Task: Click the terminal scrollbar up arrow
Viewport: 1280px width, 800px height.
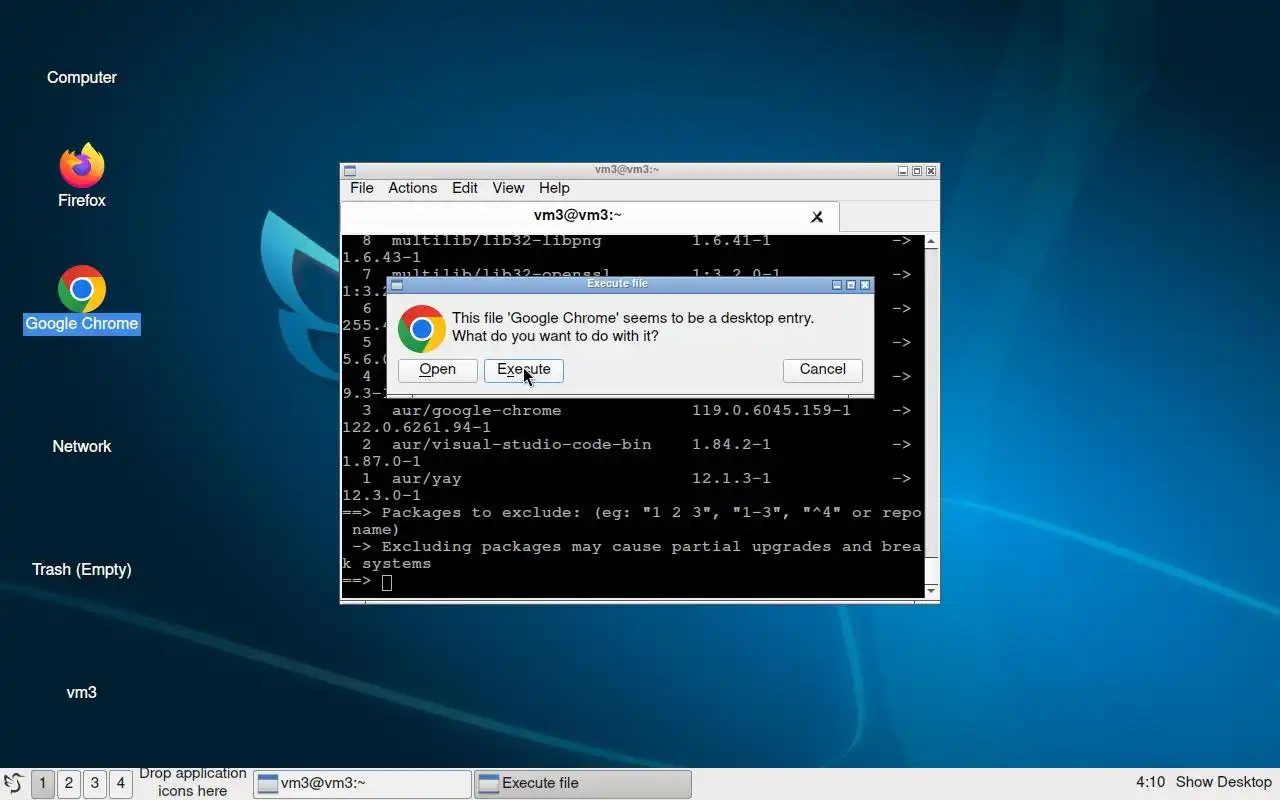Action: click(x=931, y=242)
